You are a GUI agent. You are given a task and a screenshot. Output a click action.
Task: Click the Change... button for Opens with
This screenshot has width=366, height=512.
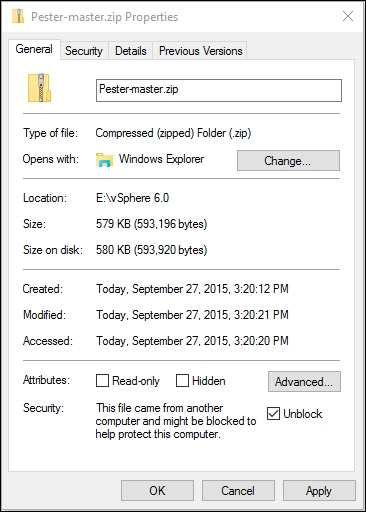(x=288, y=161)
